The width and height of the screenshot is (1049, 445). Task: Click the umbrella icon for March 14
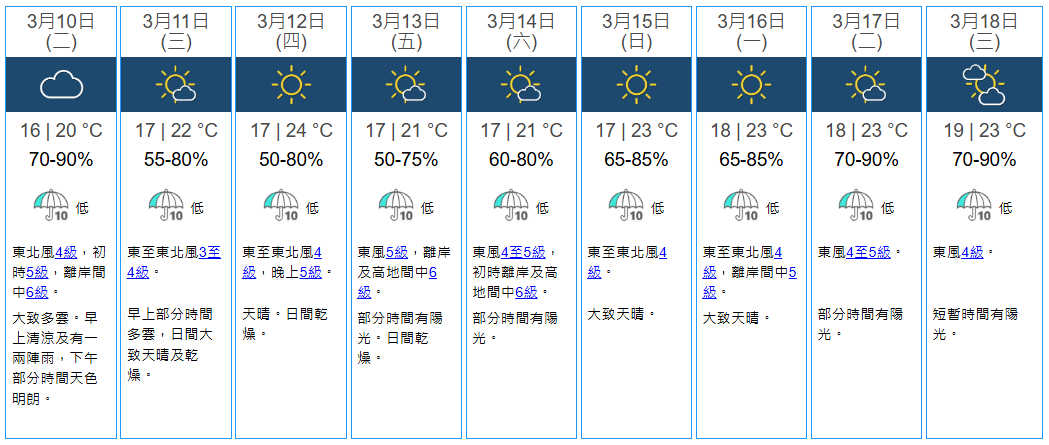click(511, 206)
